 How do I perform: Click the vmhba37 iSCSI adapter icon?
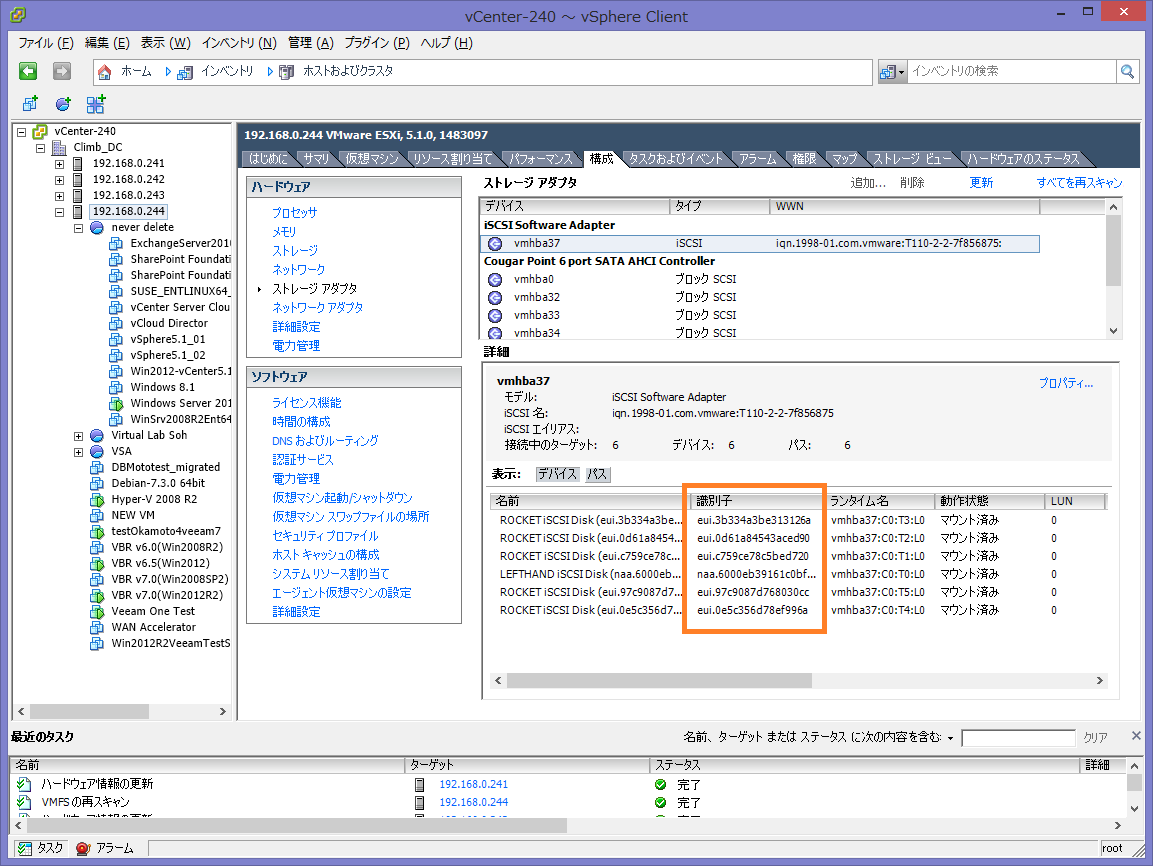pos(495,243)
